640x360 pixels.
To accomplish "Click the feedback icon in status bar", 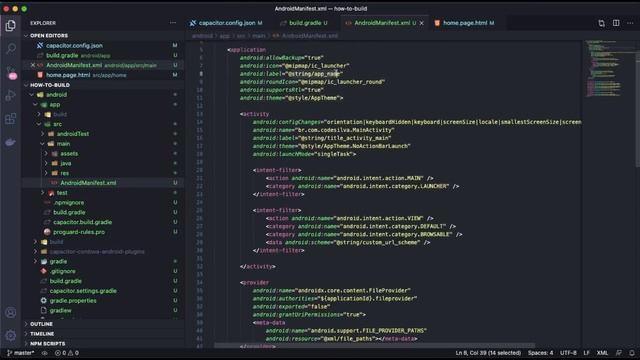I will coord(619,353).
